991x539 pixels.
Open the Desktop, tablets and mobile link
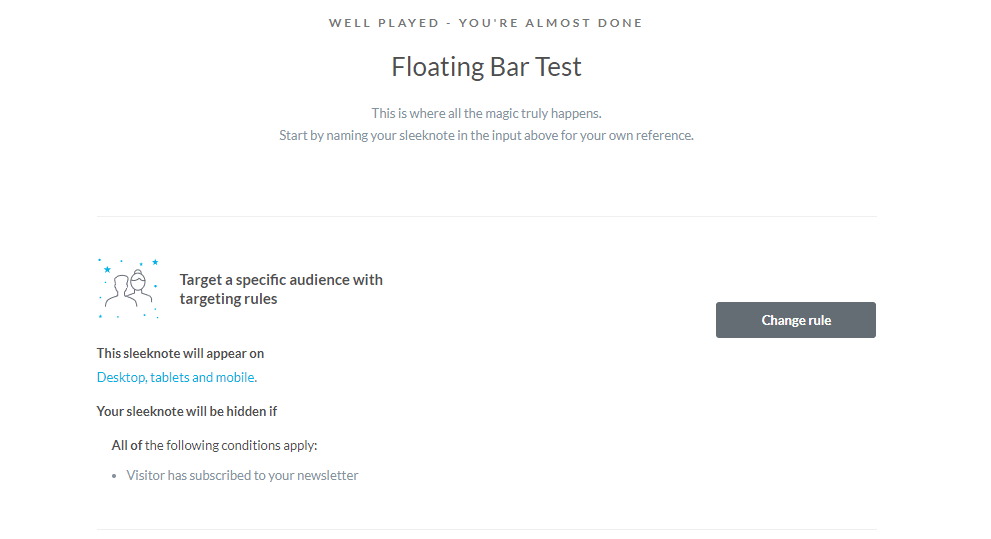click(176, 377)
